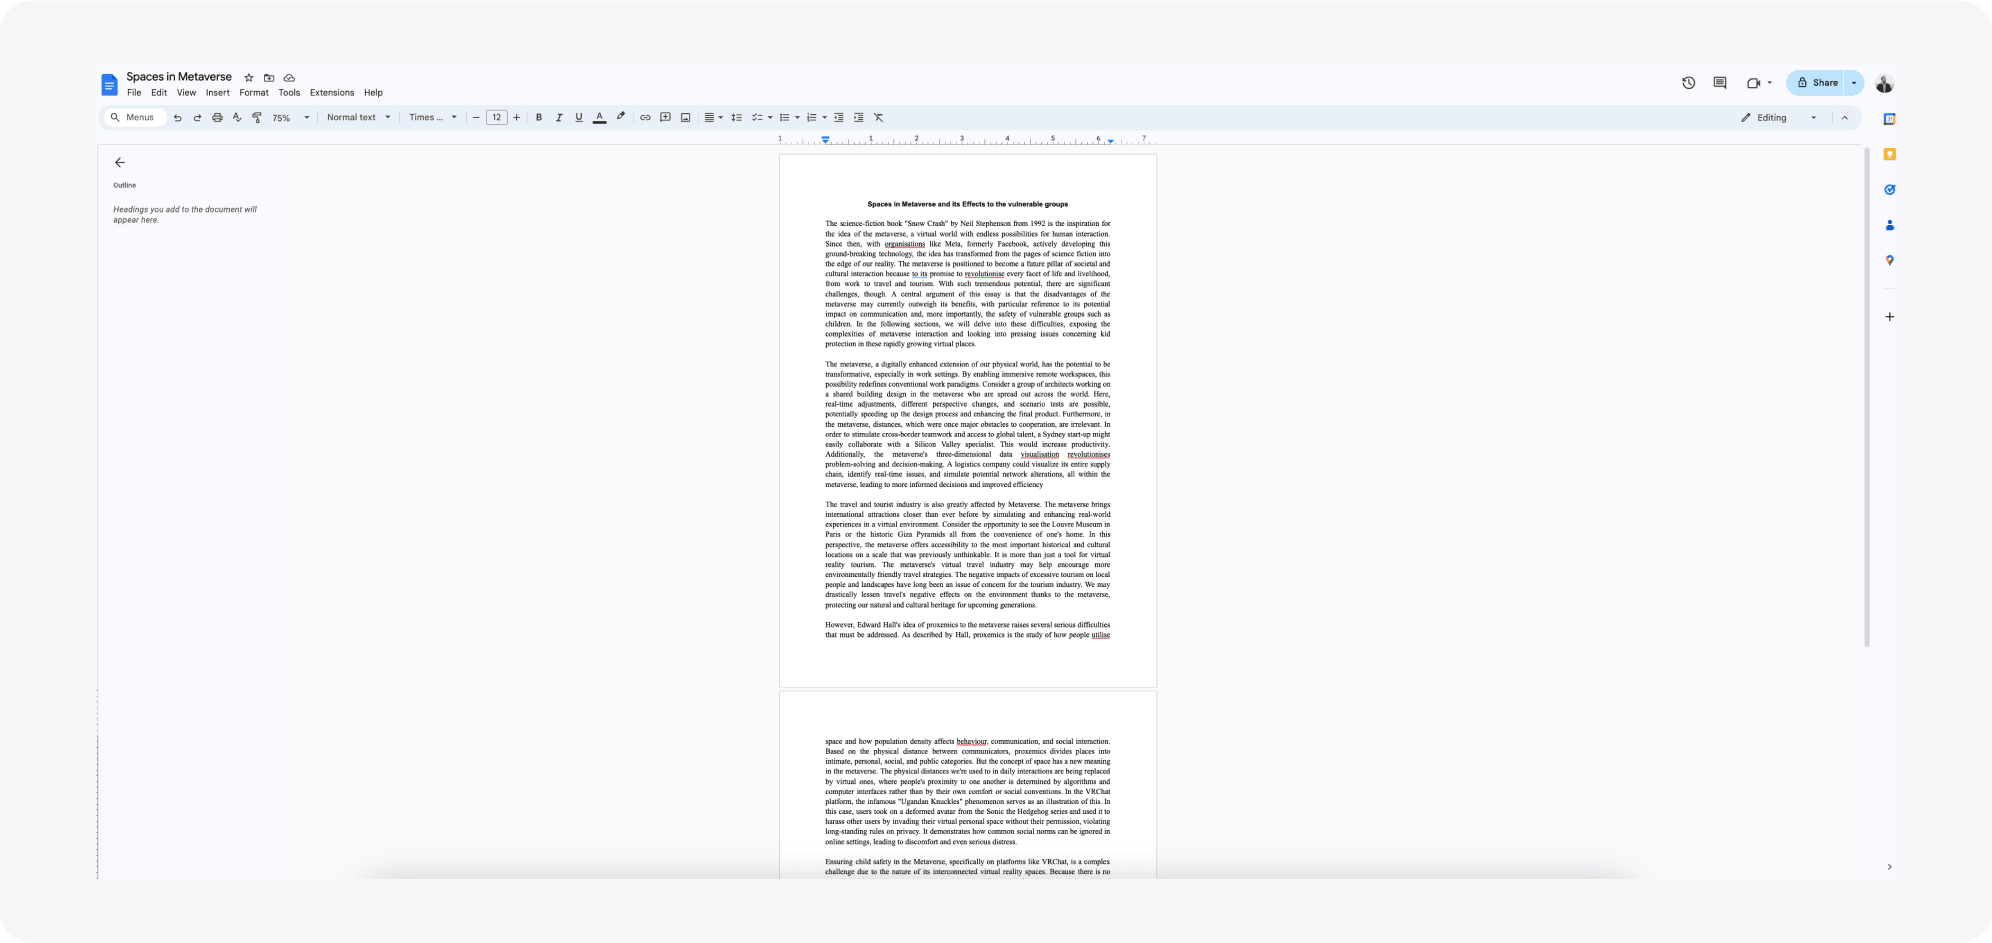Run spelling and grammar check

pos(237,118)
